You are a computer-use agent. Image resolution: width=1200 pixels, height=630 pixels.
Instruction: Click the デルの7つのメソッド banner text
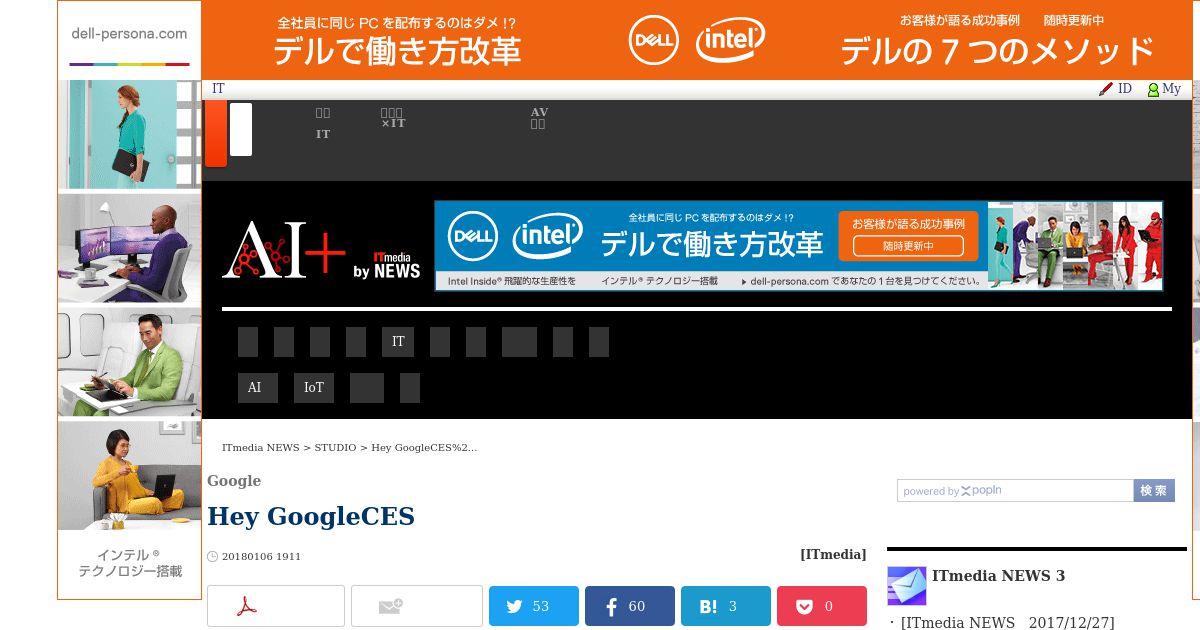click(997, 51)
